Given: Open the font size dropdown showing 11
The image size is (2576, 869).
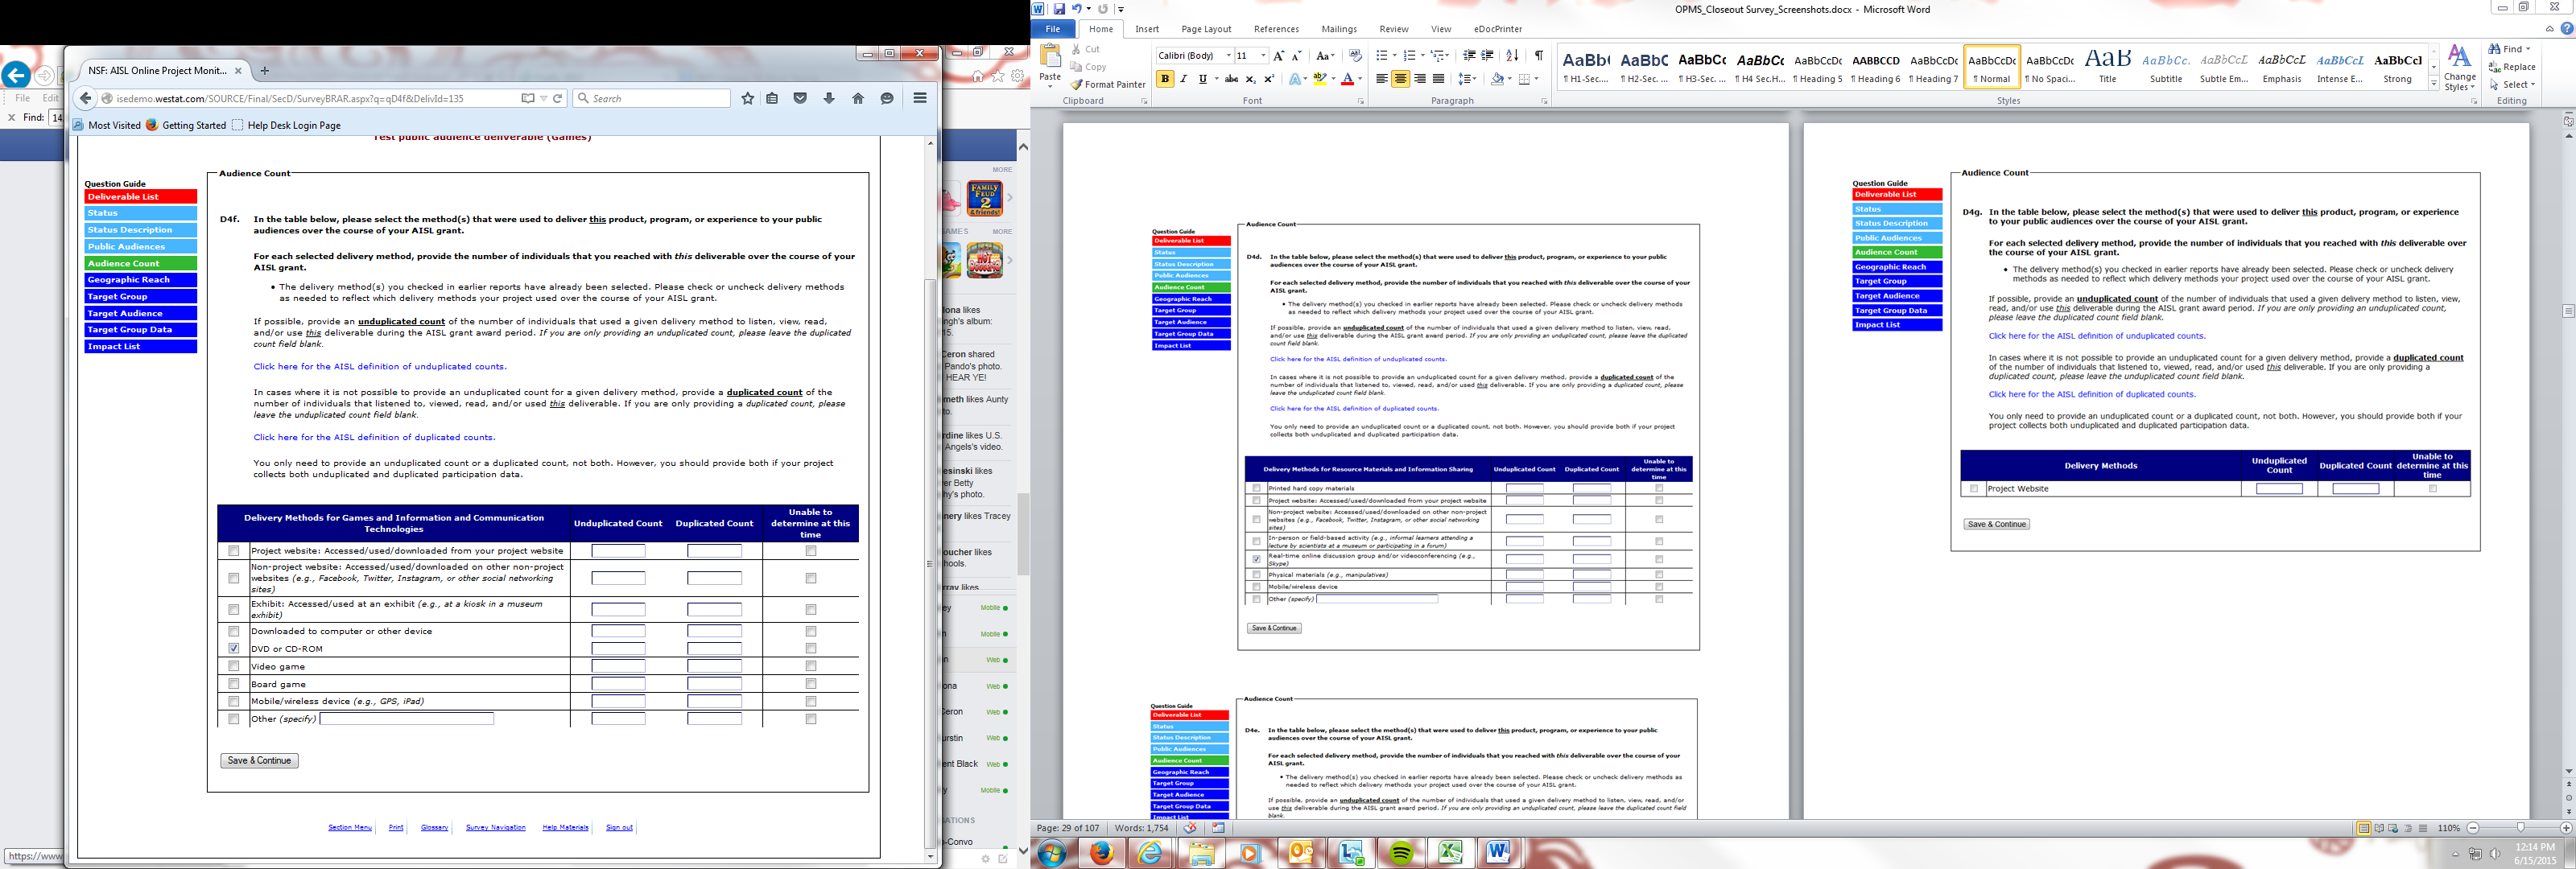Looking at the screenshot, I should pyautogui.click(x=1263, y=56).
